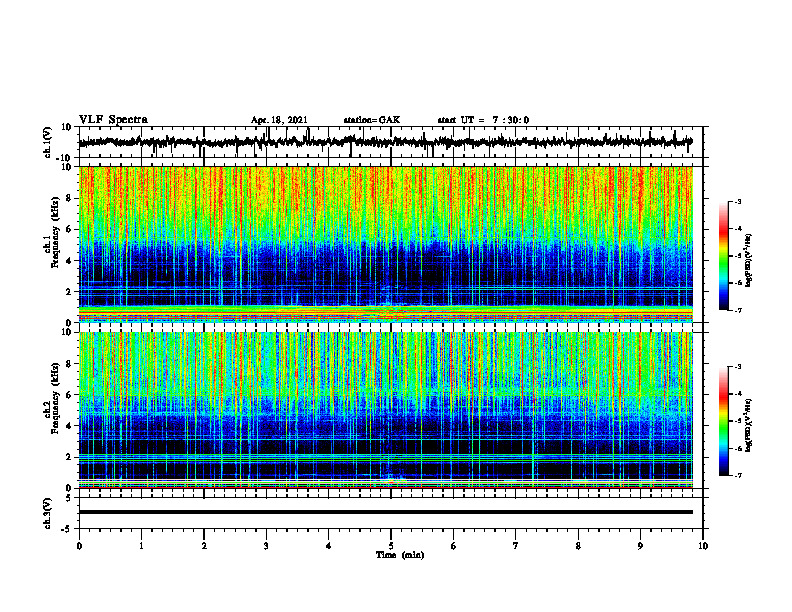Image resolution: width=792 pixels, height=612 pixels.
Task: Select the "start UT = 7:30:0" text
Action: [483, 120]
